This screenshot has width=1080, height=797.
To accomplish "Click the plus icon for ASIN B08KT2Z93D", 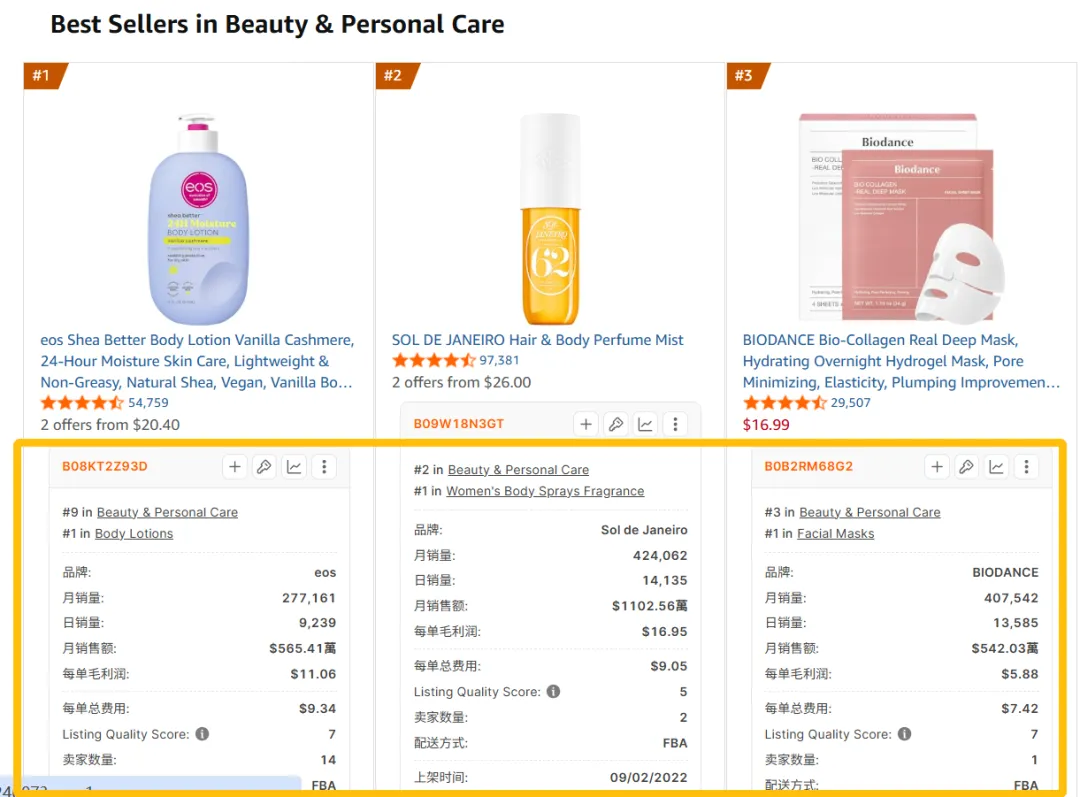I will (234, 467).
